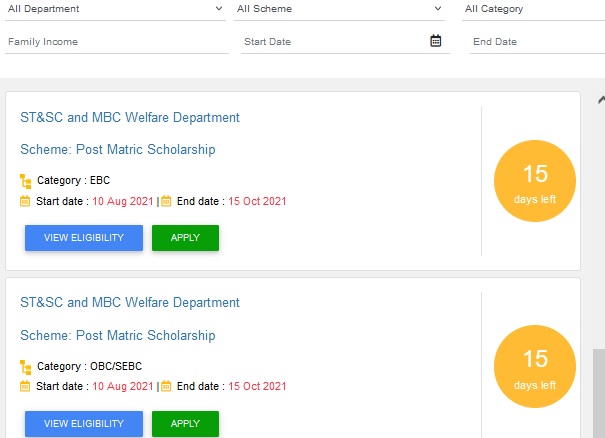Click the scroll-up arrow at the top of the scrollbar
Viewport: 605px width, 438px height.
(x=601, y=100)
